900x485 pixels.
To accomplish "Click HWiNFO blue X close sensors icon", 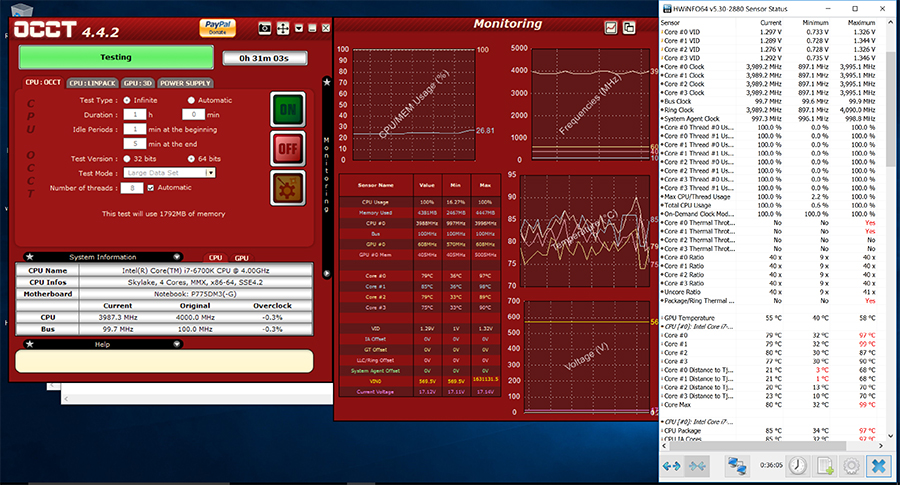I will (878, 466).
